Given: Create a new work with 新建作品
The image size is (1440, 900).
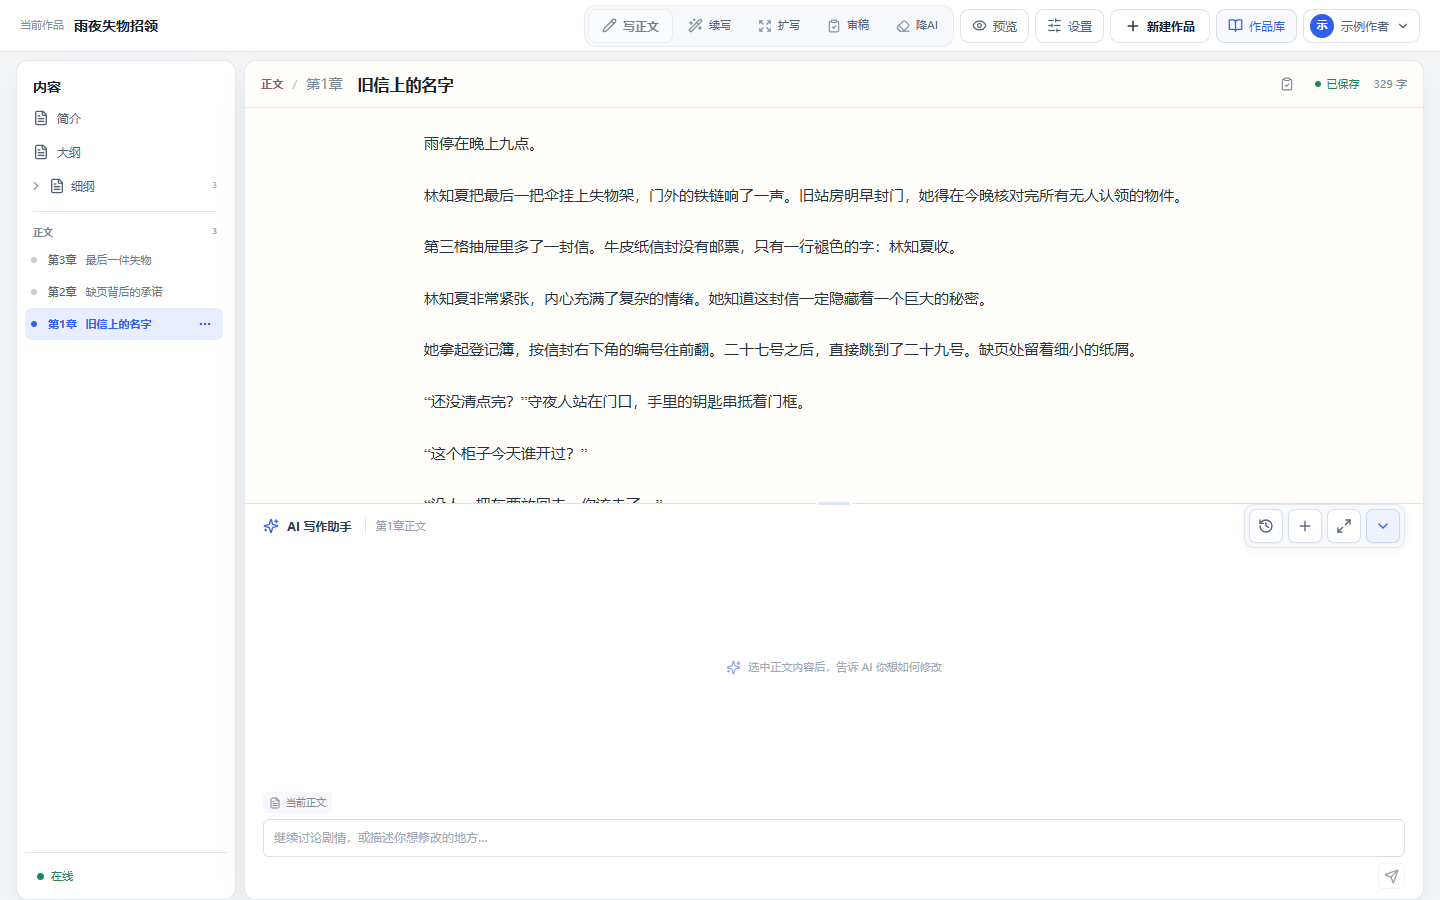Looking at the screenshot, I should (x=1160, y=26).
